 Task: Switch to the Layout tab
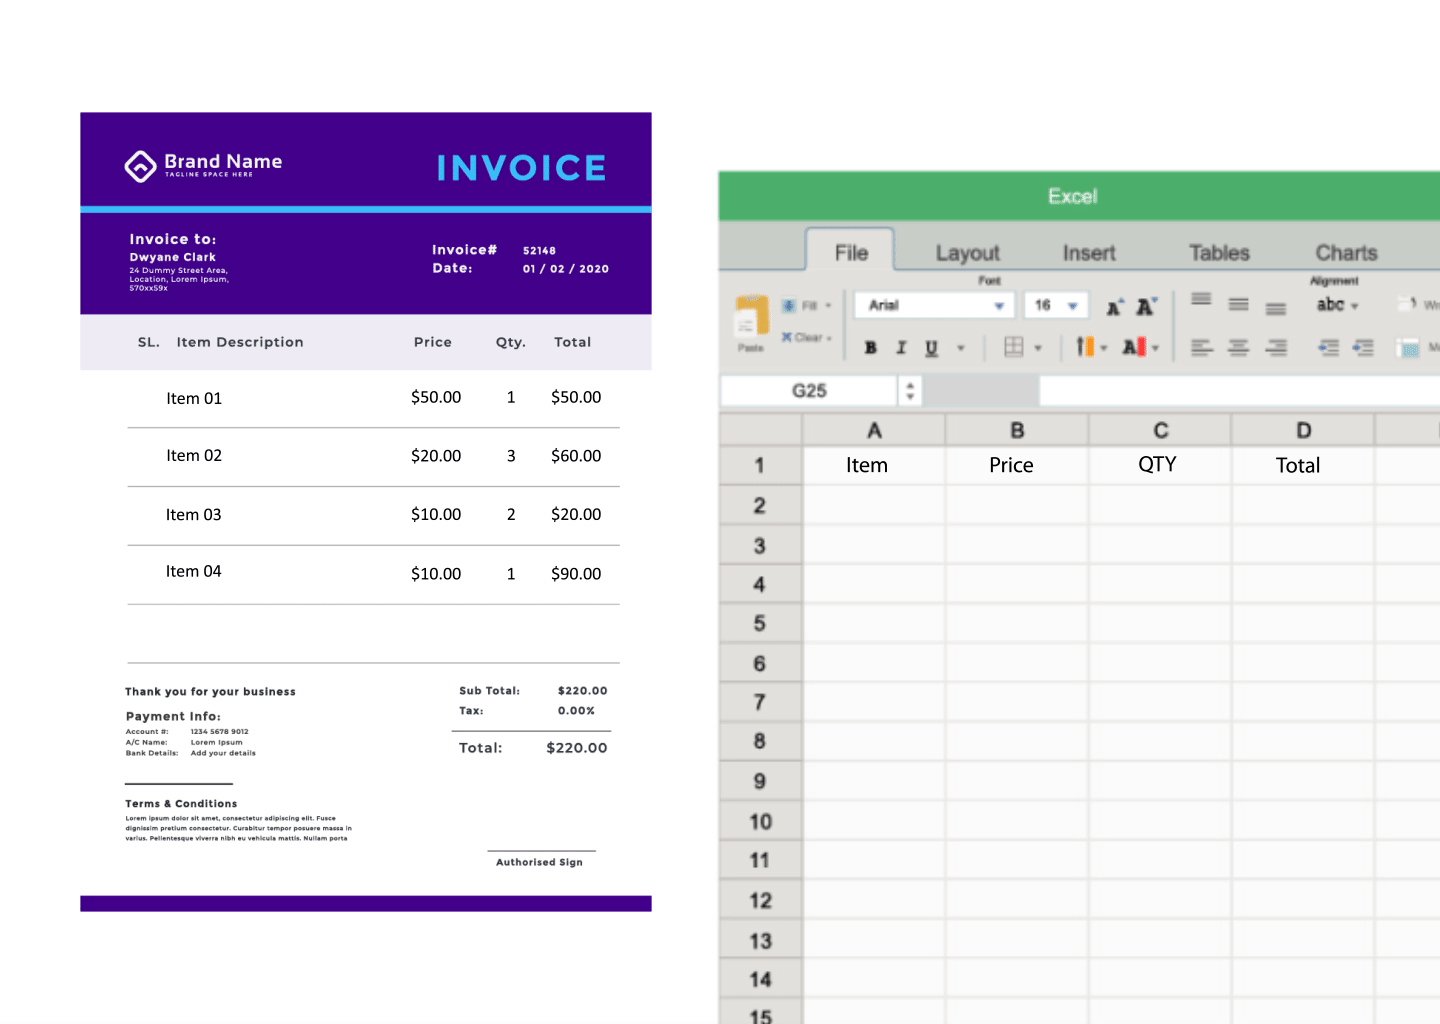pos(967,253)
